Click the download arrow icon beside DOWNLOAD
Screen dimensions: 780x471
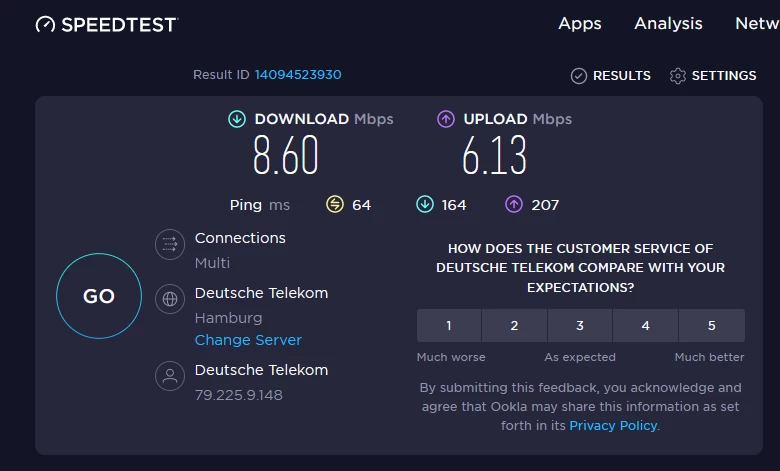pos(237,119)
